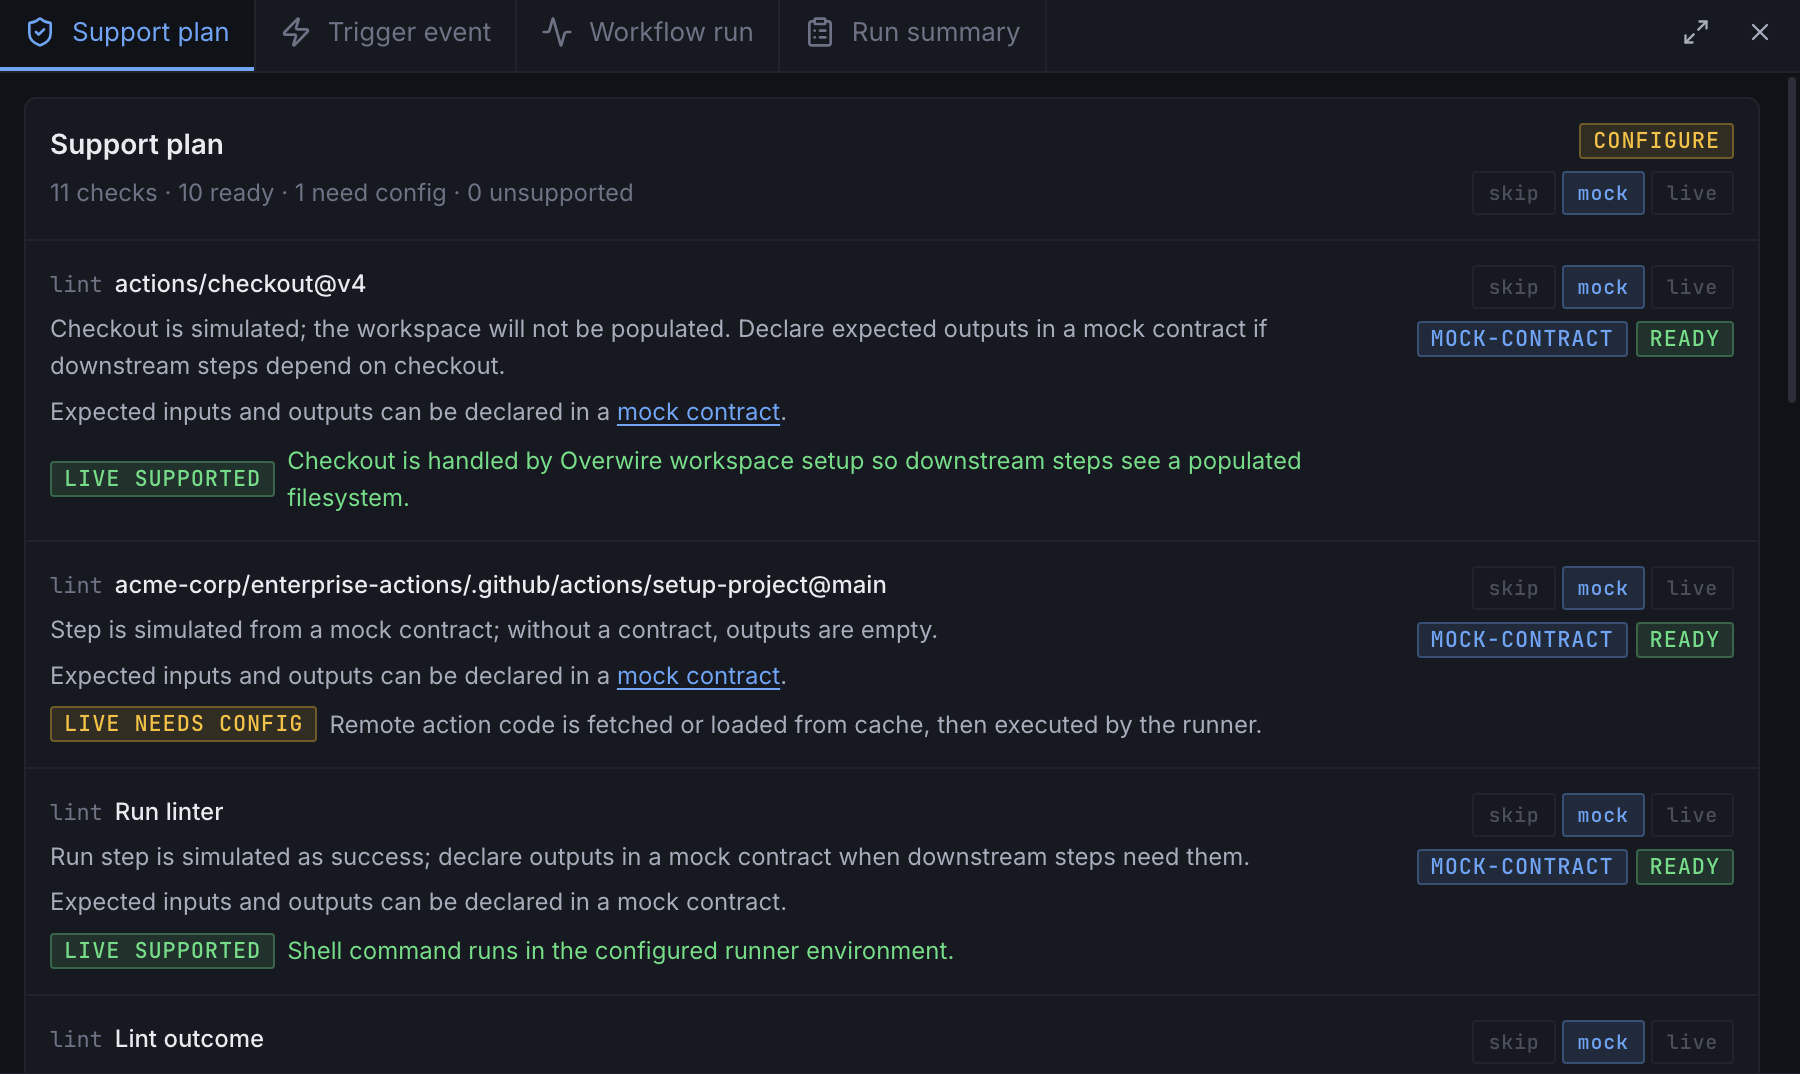Select live for Lint outcome step

coord(1692,1042)
